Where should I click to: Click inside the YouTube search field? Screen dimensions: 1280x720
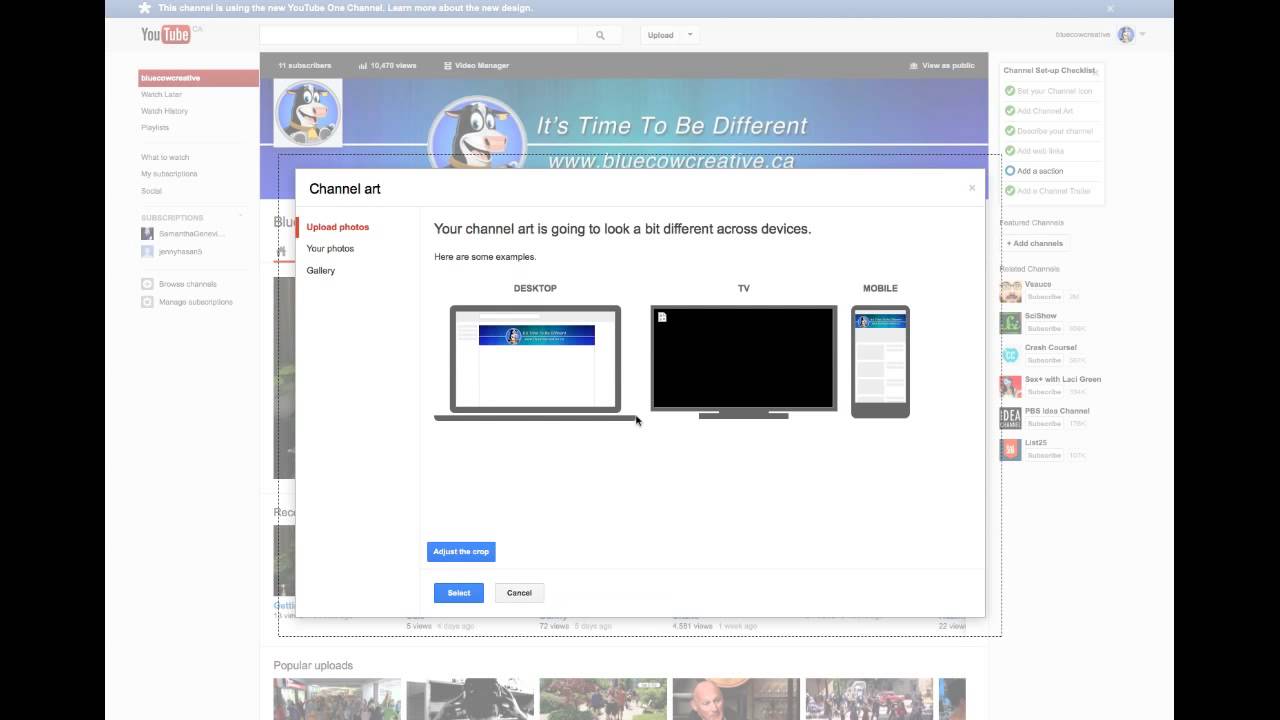419,35
